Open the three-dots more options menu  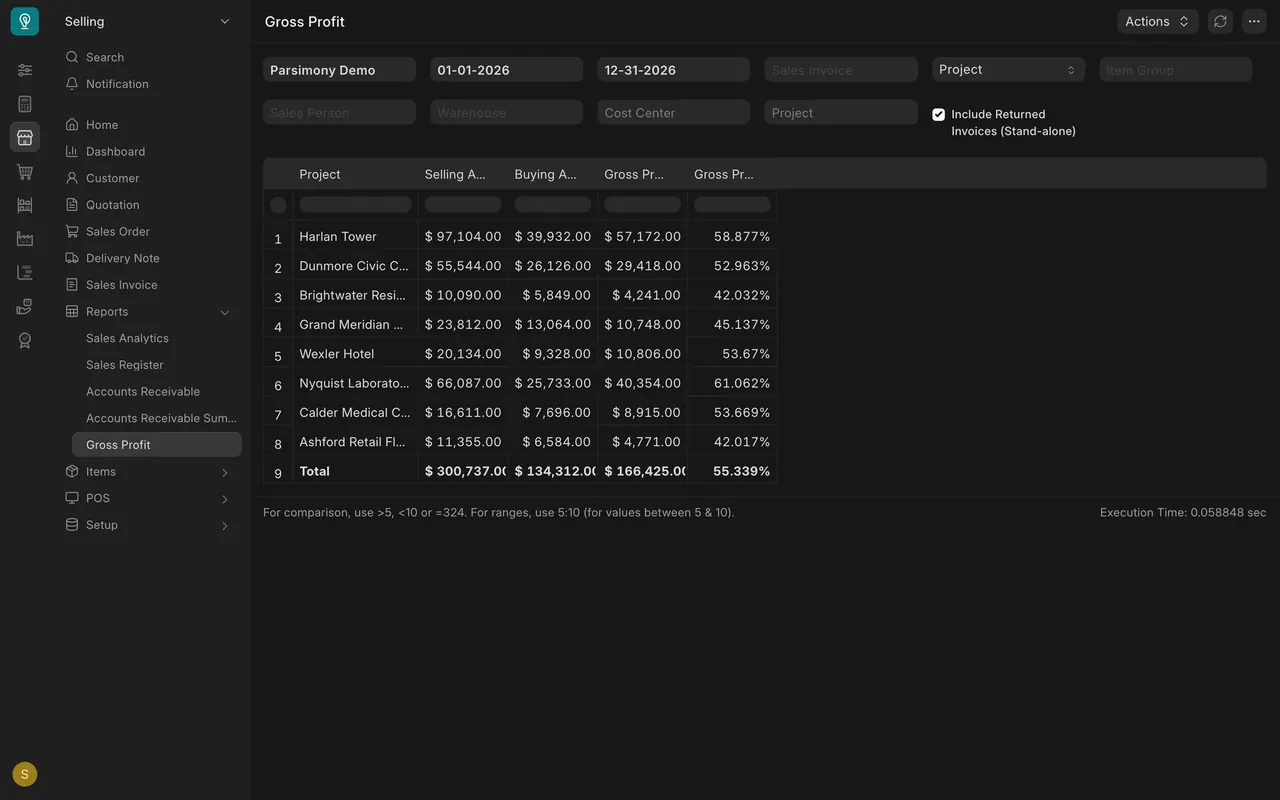pos(1254,21)
